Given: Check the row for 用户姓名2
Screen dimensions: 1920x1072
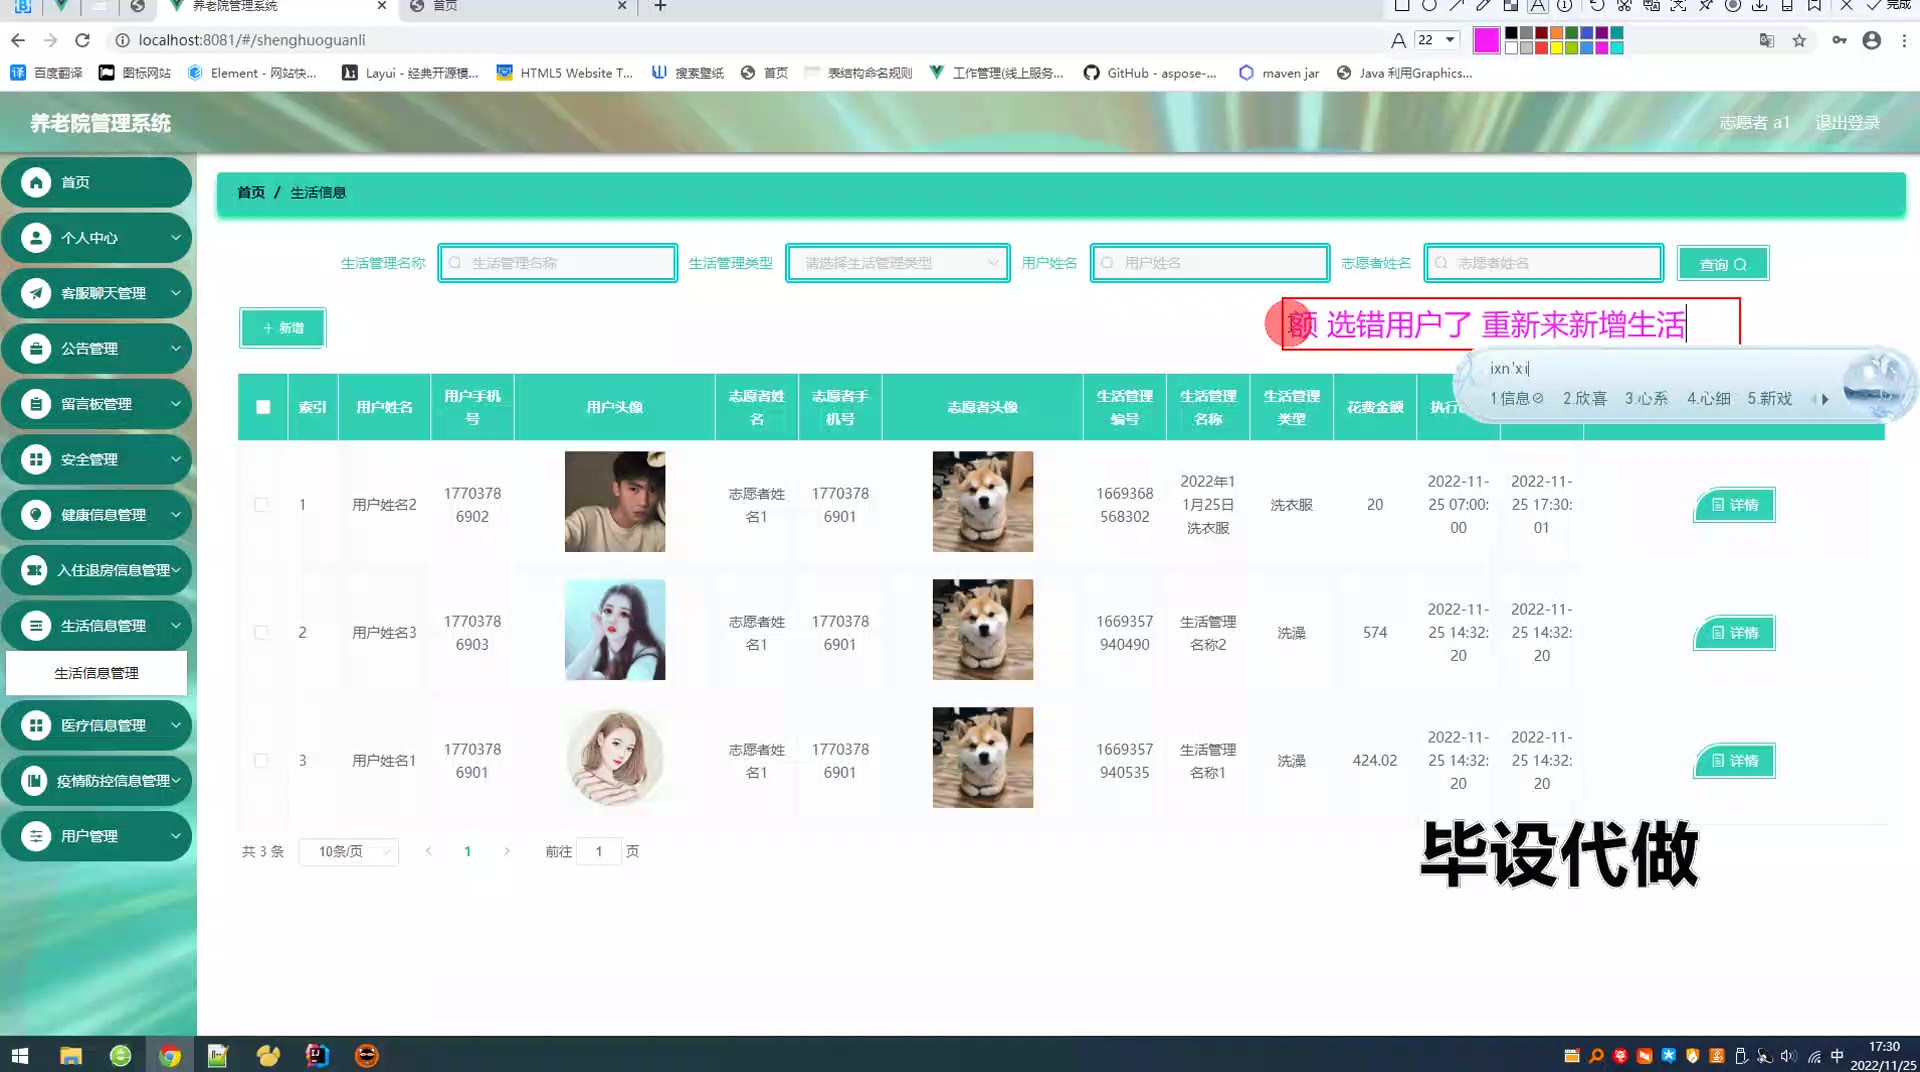Looking at the screenshot, I should pyautogui.click(x=261, y=505).
